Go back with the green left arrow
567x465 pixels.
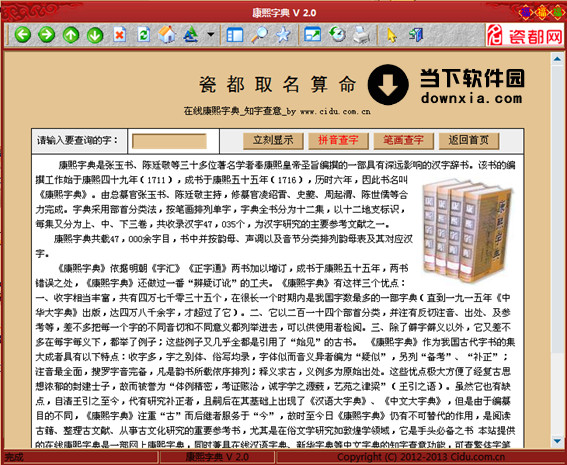coord(23,35)
